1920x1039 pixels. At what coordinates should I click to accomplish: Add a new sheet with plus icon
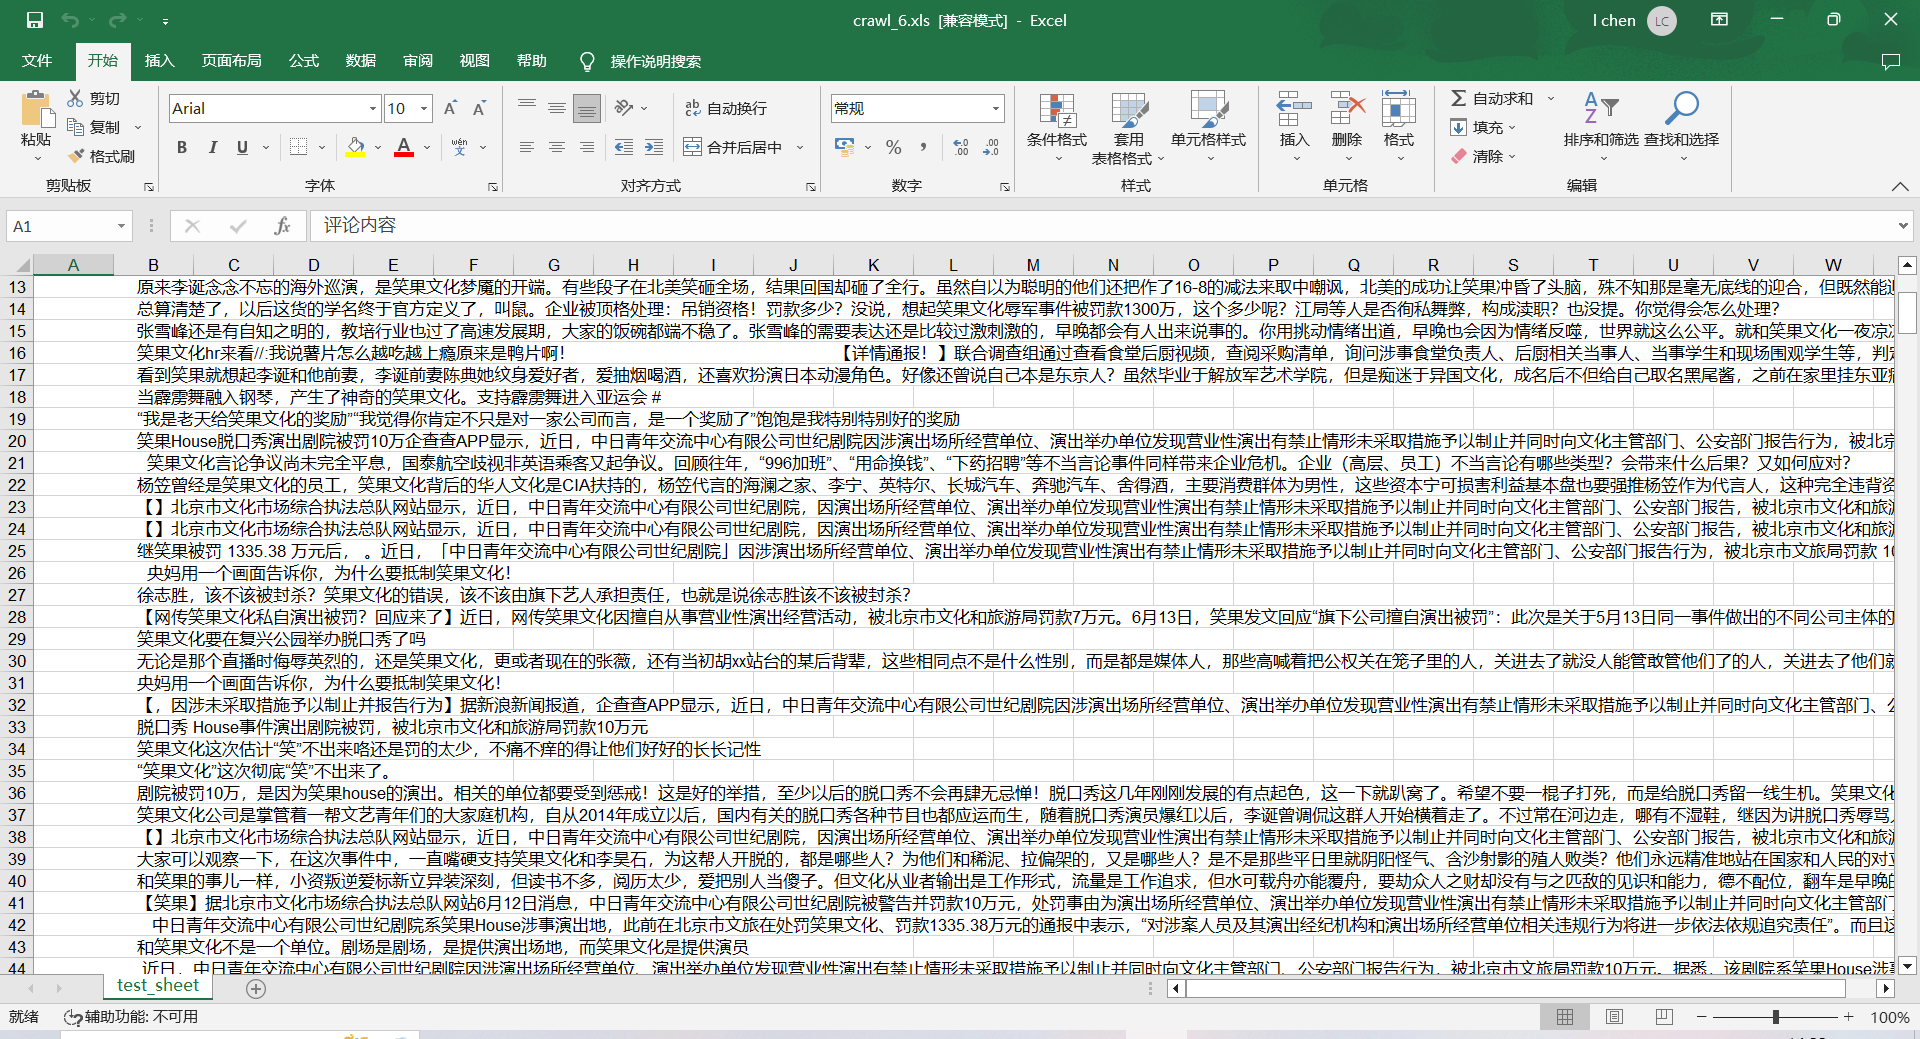[x=256, y=989]
